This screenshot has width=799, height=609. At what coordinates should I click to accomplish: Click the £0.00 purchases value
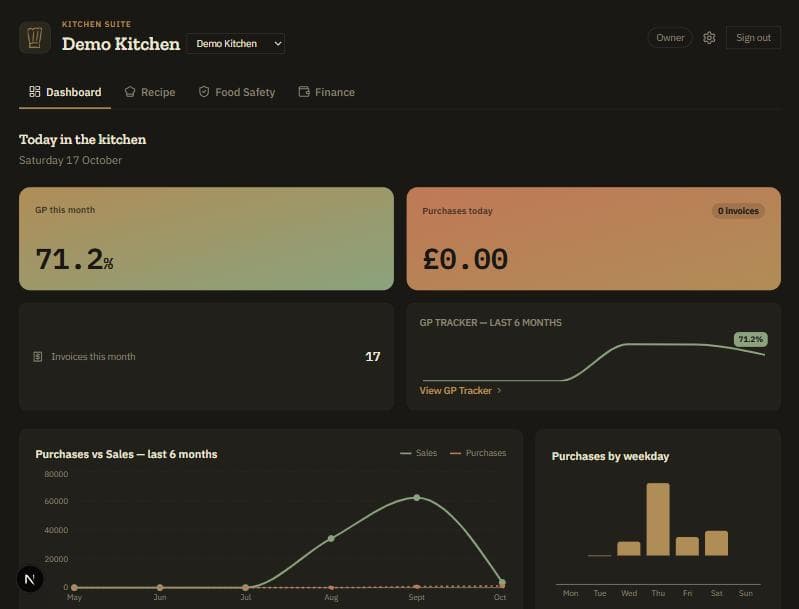[x=465, y=259]
